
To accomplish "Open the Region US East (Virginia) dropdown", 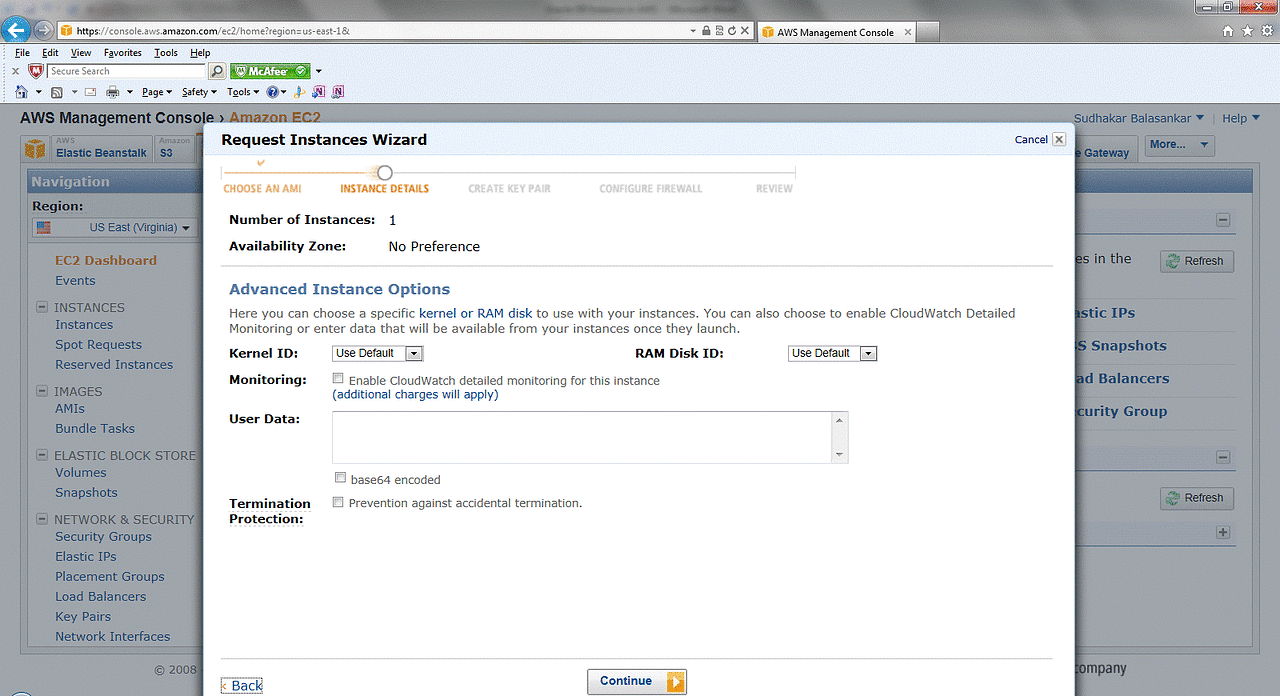I will (x=113, y=228).
